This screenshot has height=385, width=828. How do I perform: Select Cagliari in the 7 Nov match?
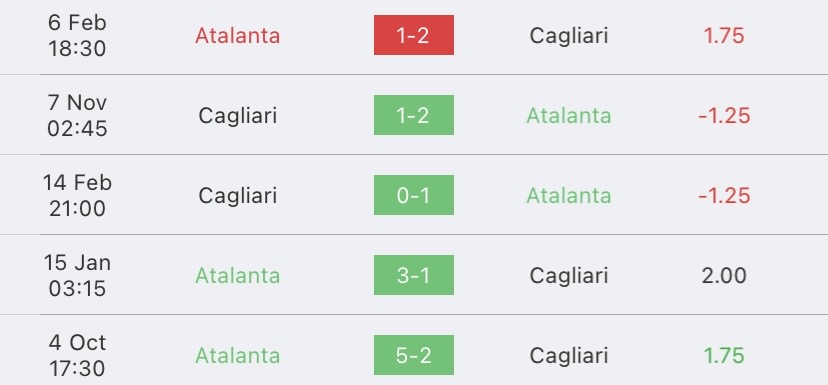click(238, 116)
